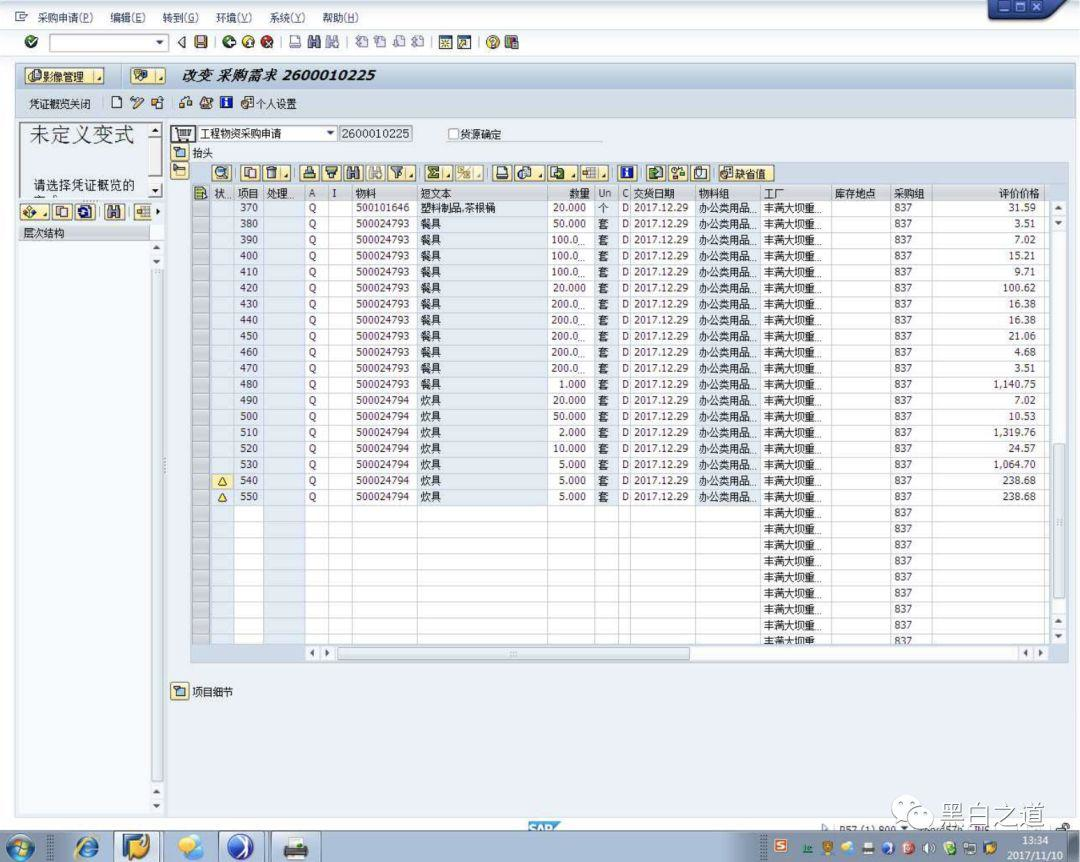The image size is (1080, 862).
Task: Open the dropdown arrow beside the Filter icon
Action: [411, 174]
